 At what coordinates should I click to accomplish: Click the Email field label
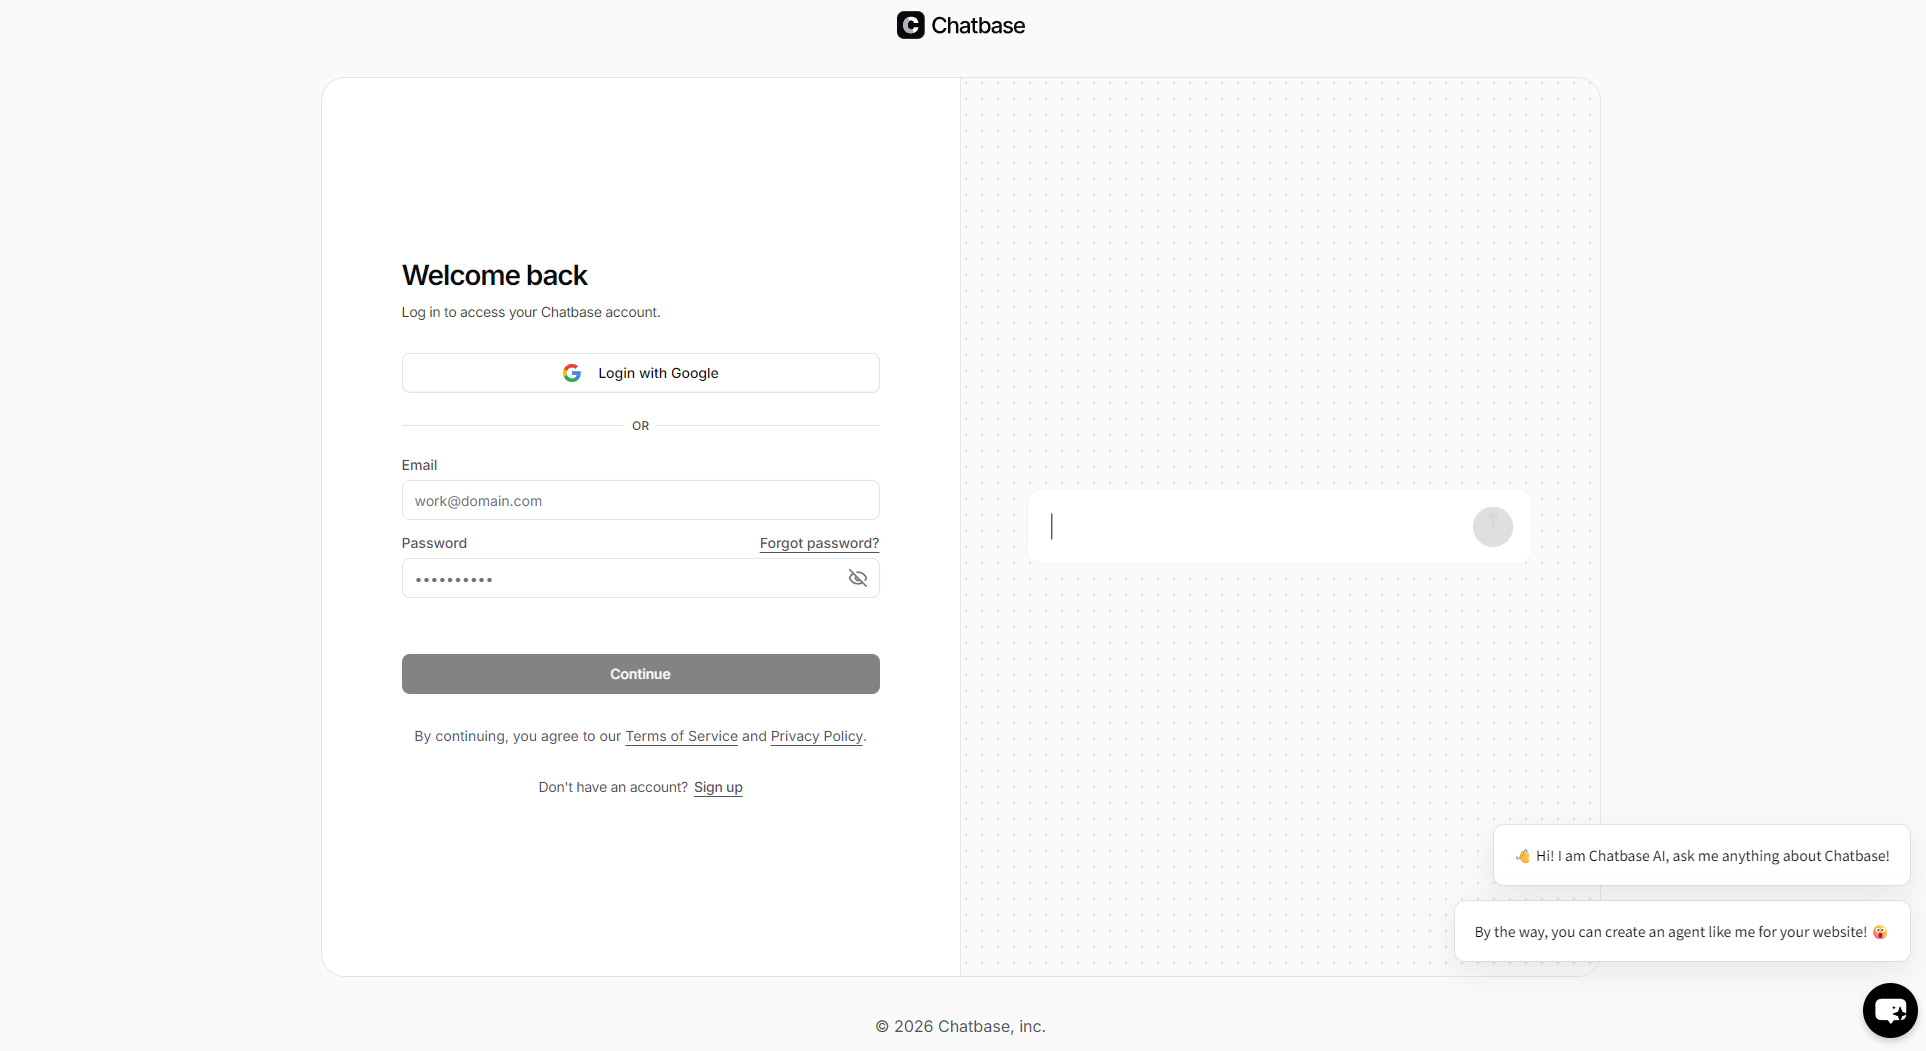pos(419,465)
